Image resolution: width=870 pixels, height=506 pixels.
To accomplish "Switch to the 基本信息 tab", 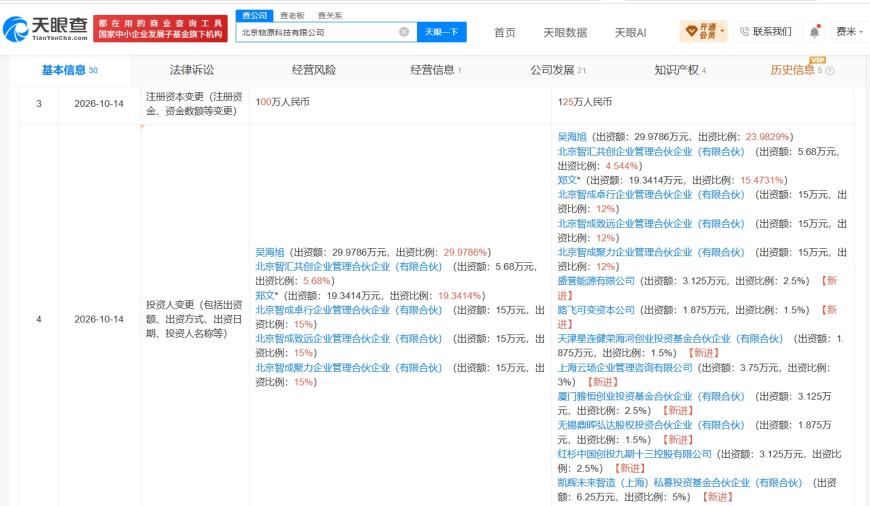I will tap(69, 70).
